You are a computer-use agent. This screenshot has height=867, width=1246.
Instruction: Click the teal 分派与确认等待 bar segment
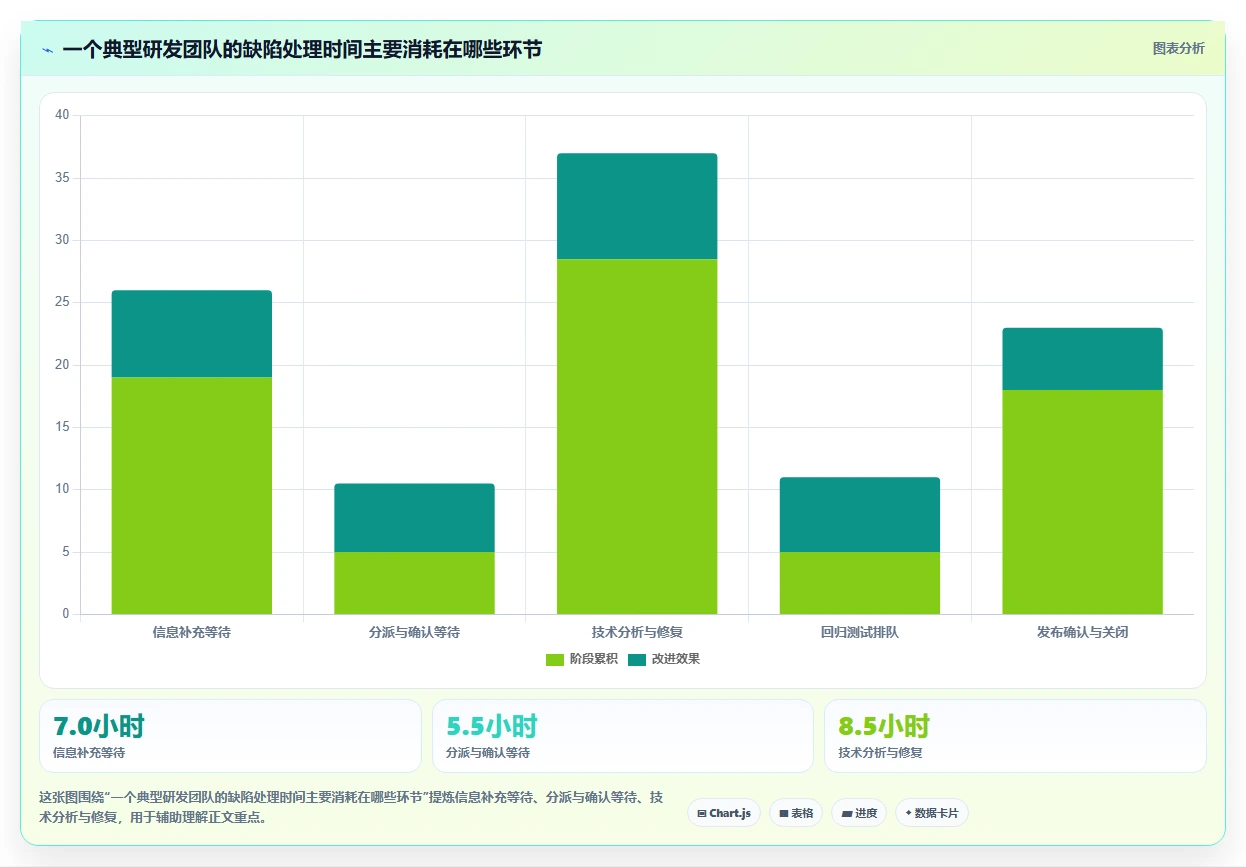(x=414, y=517)
